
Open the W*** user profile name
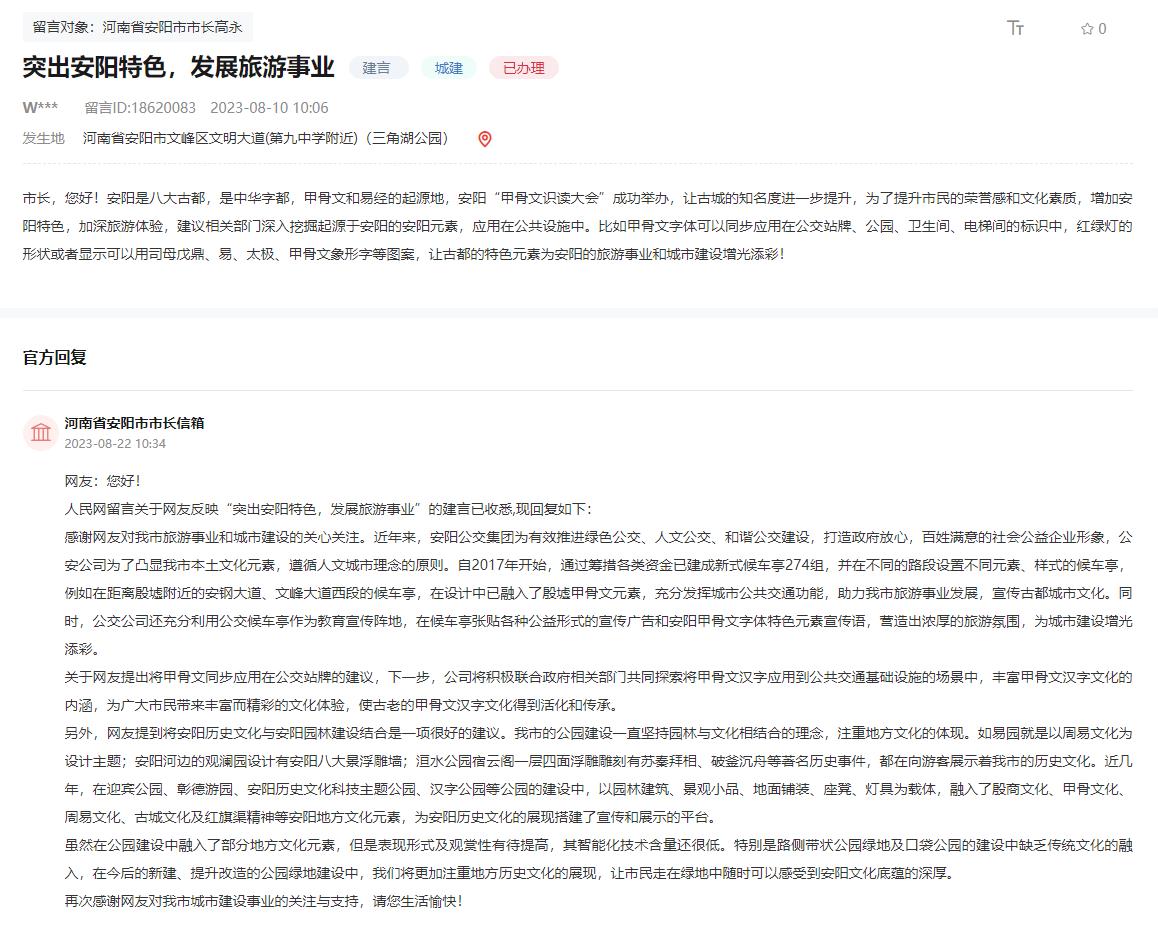[x=40, y=108]
